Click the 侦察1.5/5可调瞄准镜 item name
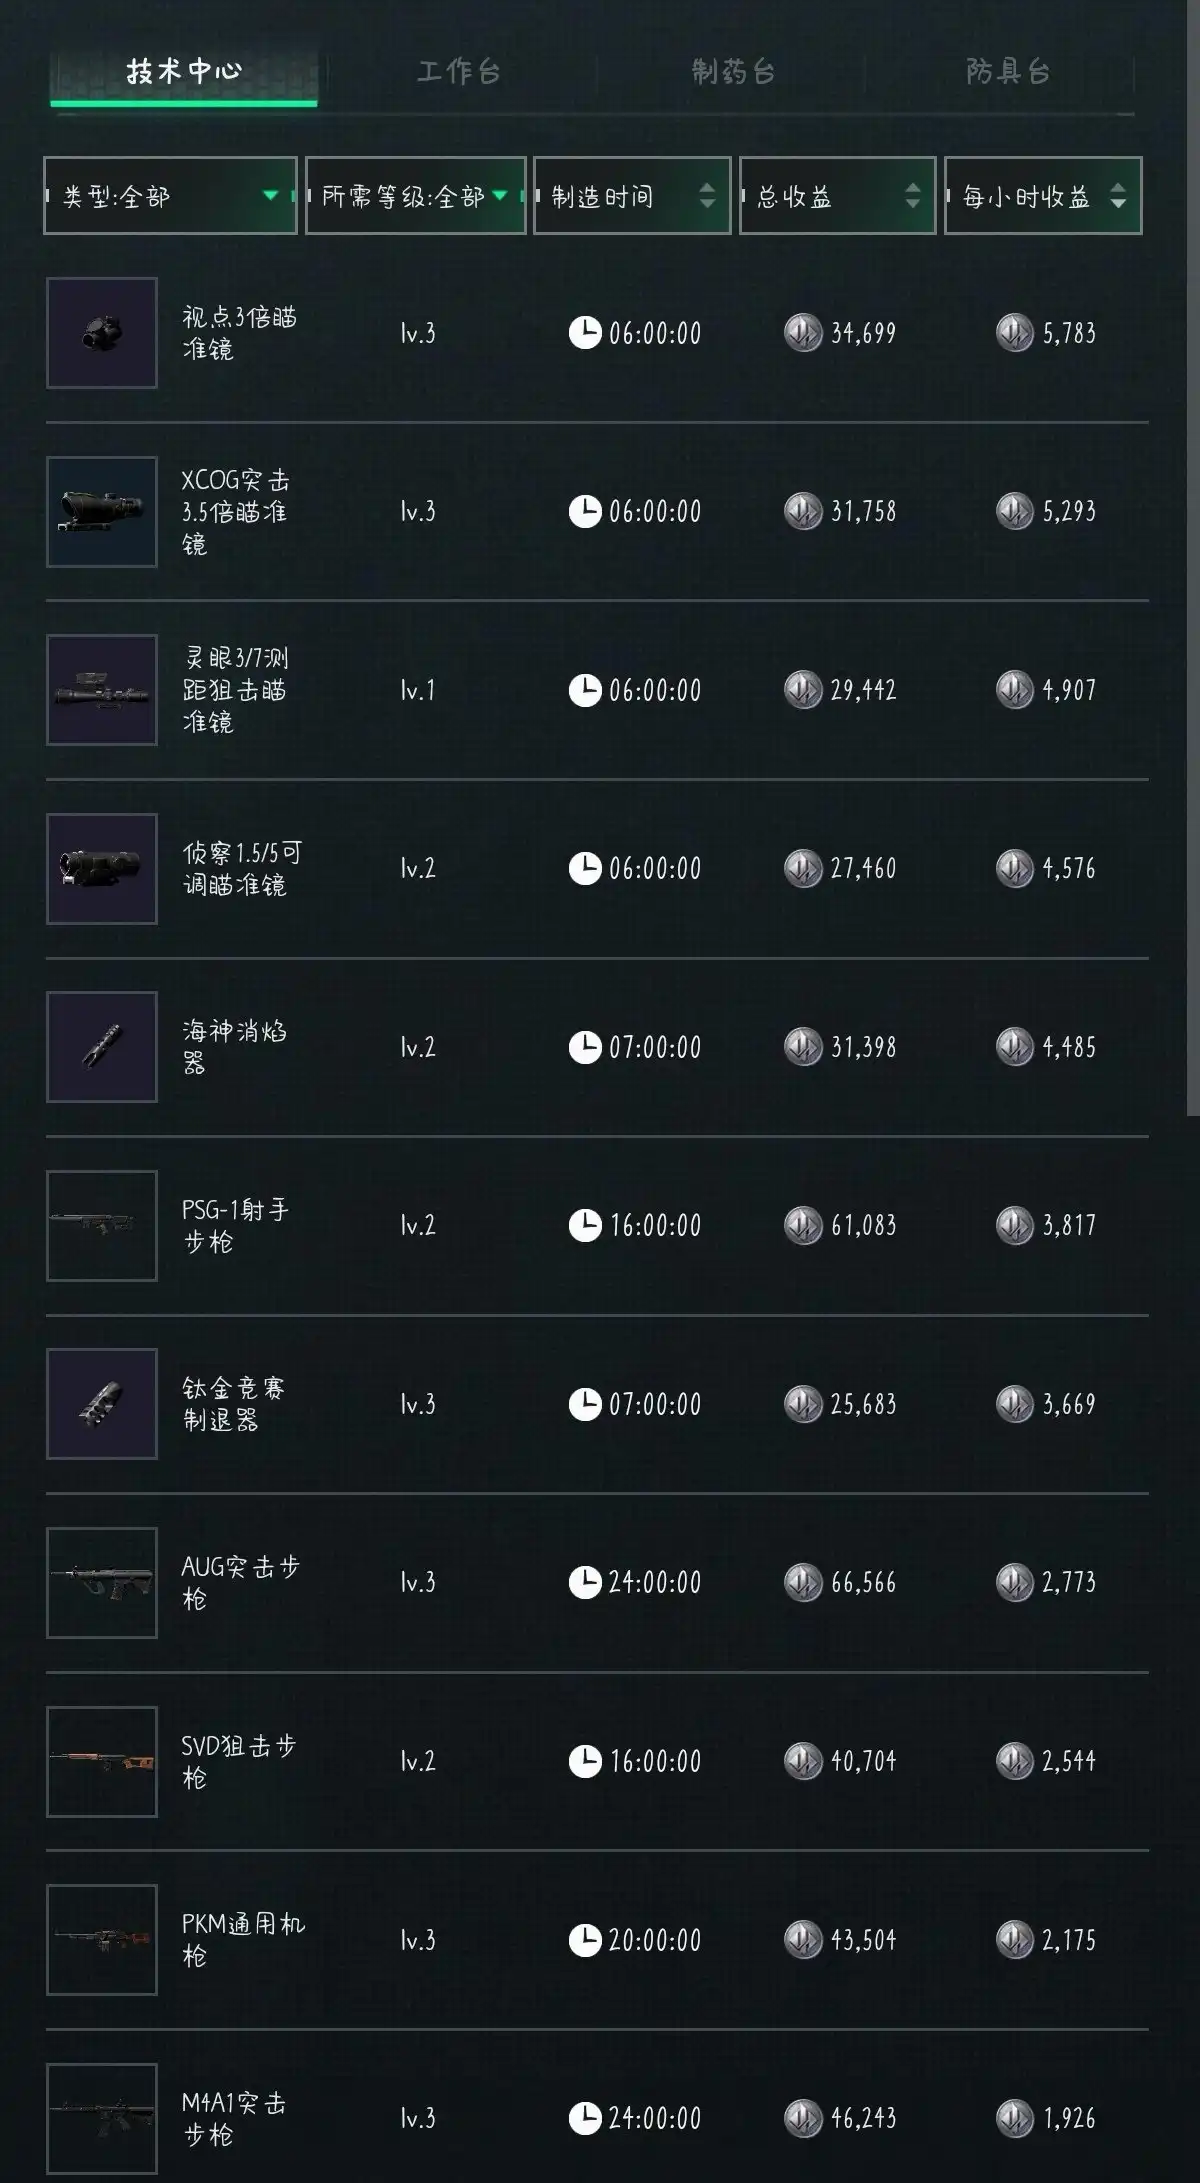This screenshot has width=1200, height=2183. [240, 868]
